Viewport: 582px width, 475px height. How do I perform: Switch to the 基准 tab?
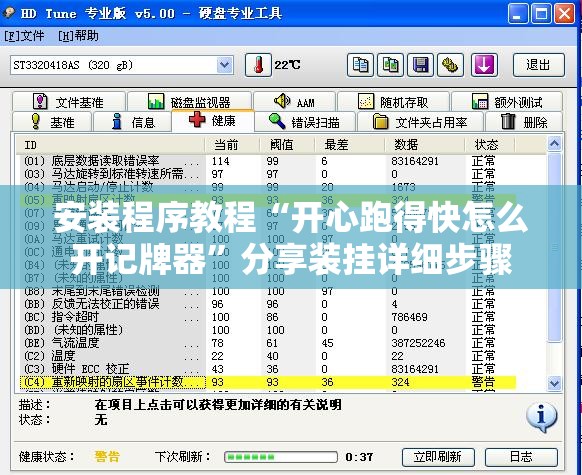click(52, 122)
